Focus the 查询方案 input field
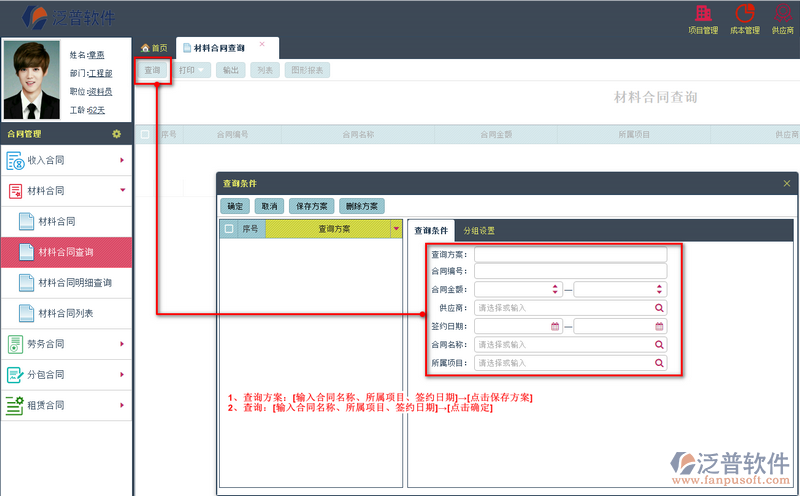Image resolution: width=800 pixels, height=496 pixels. click(570, 254)
